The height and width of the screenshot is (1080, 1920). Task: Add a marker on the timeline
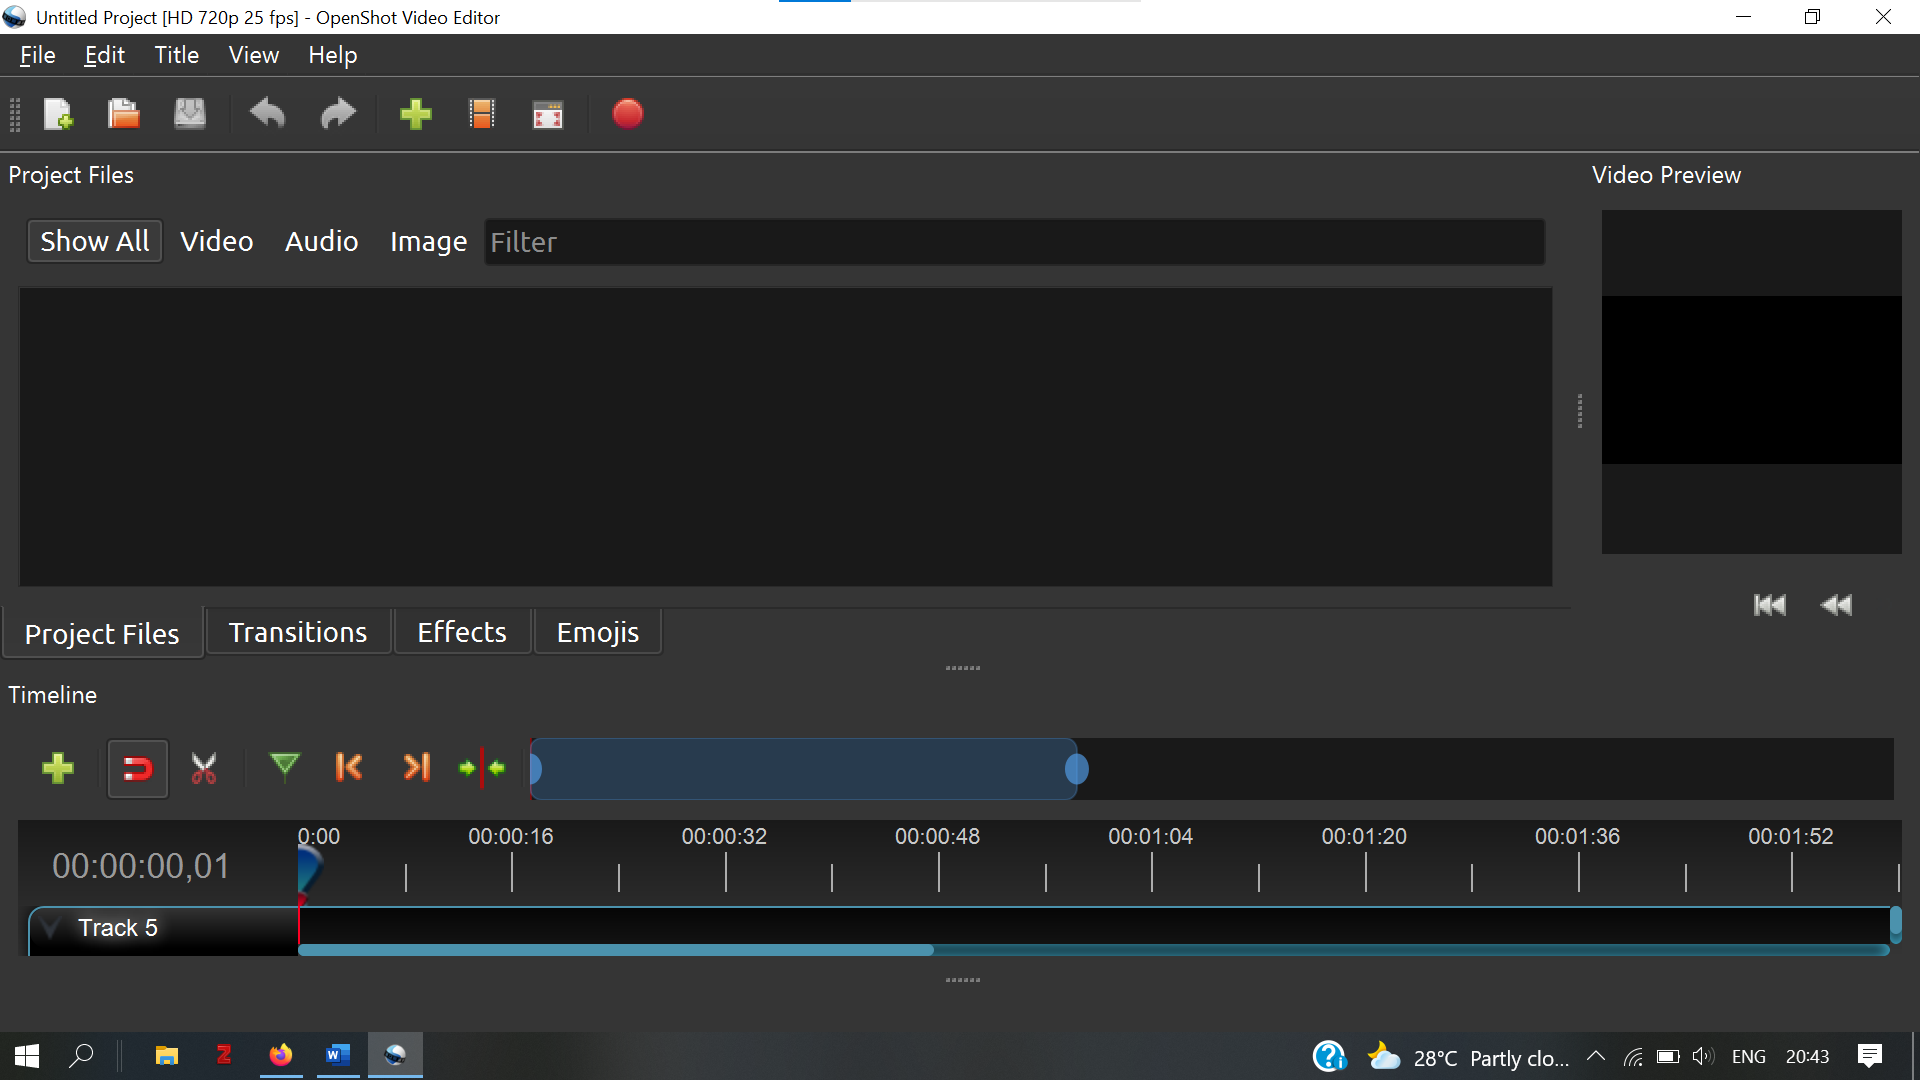click(x=284, y=768)
